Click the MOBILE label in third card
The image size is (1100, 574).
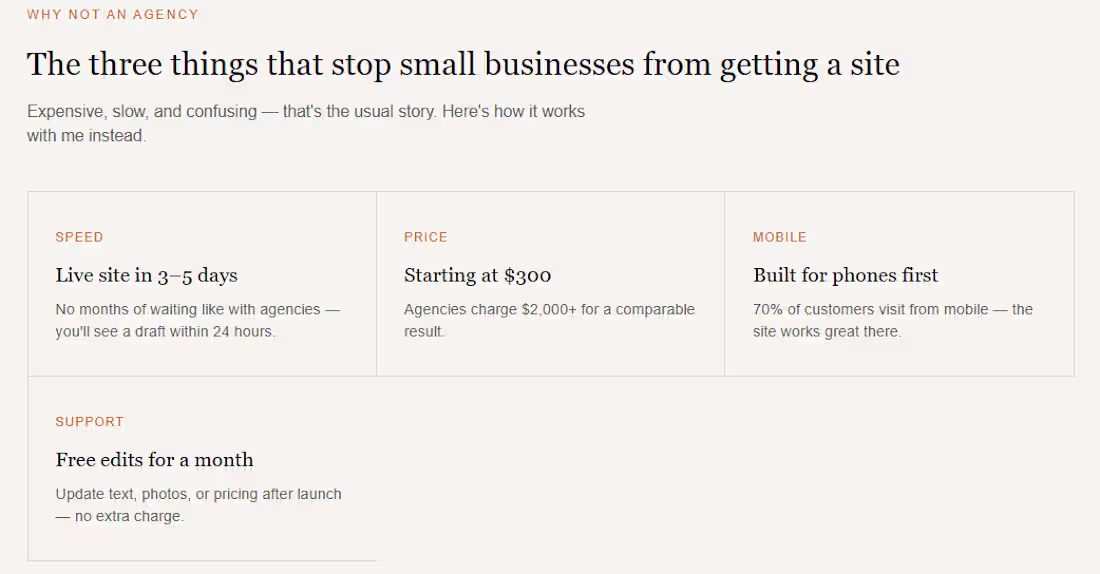point(779,237)
